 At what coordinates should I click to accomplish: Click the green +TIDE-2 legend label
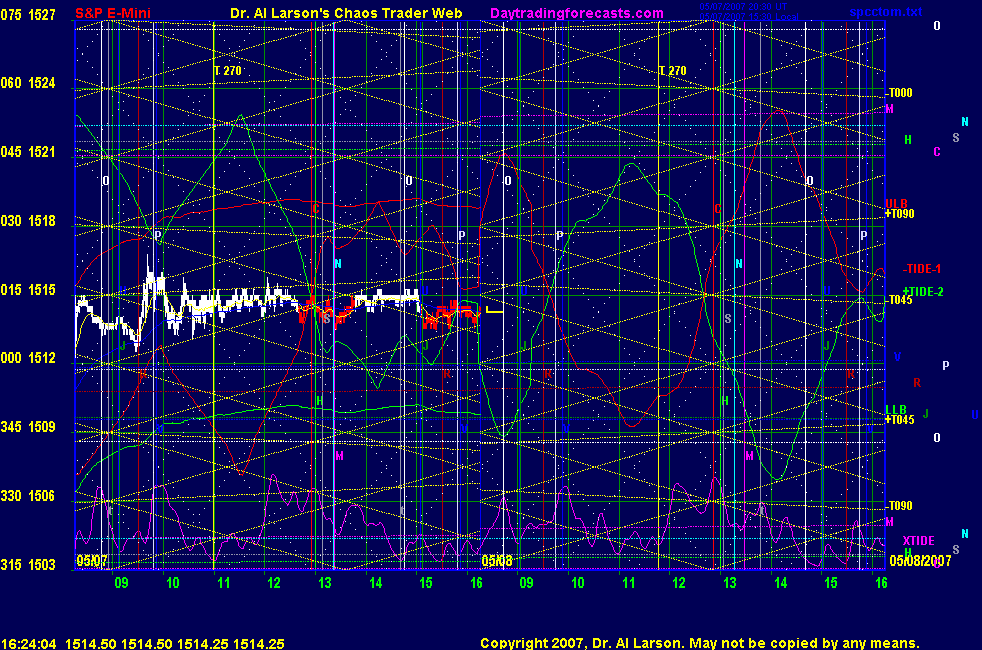[x=923, y=292]
